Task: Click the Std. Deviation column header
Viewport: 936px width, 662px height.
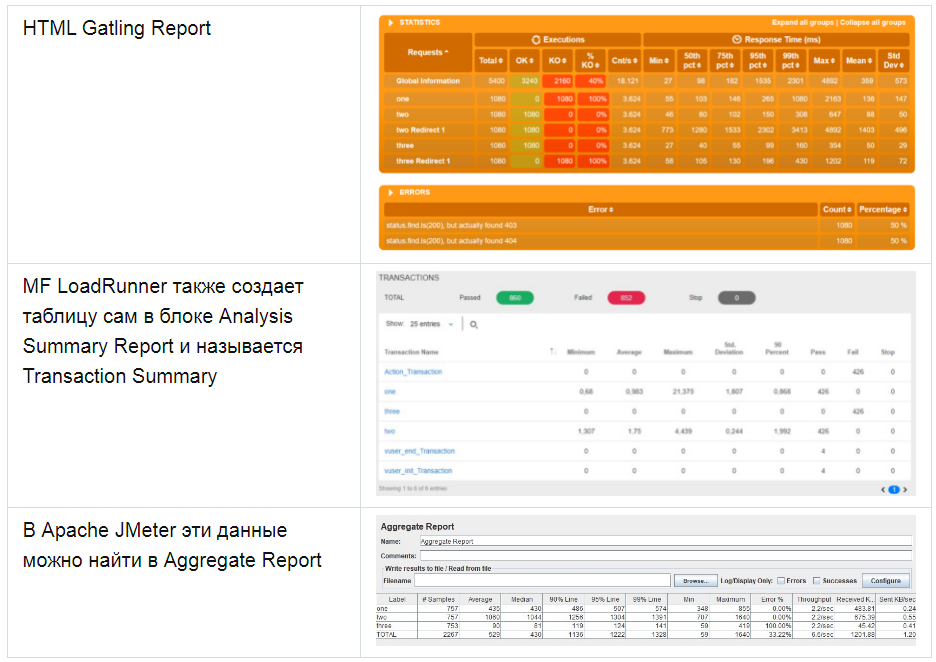Action: (729, 349)
